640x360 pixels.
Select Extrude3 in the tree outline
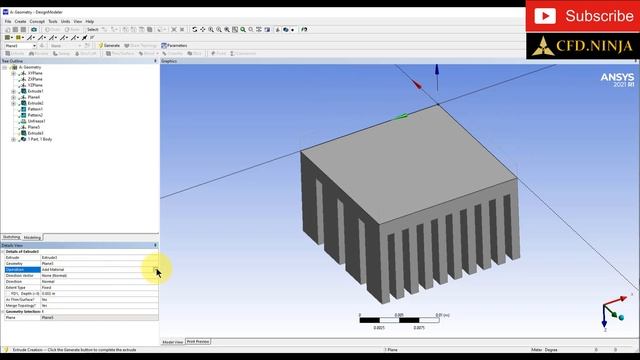coord(35,133)
